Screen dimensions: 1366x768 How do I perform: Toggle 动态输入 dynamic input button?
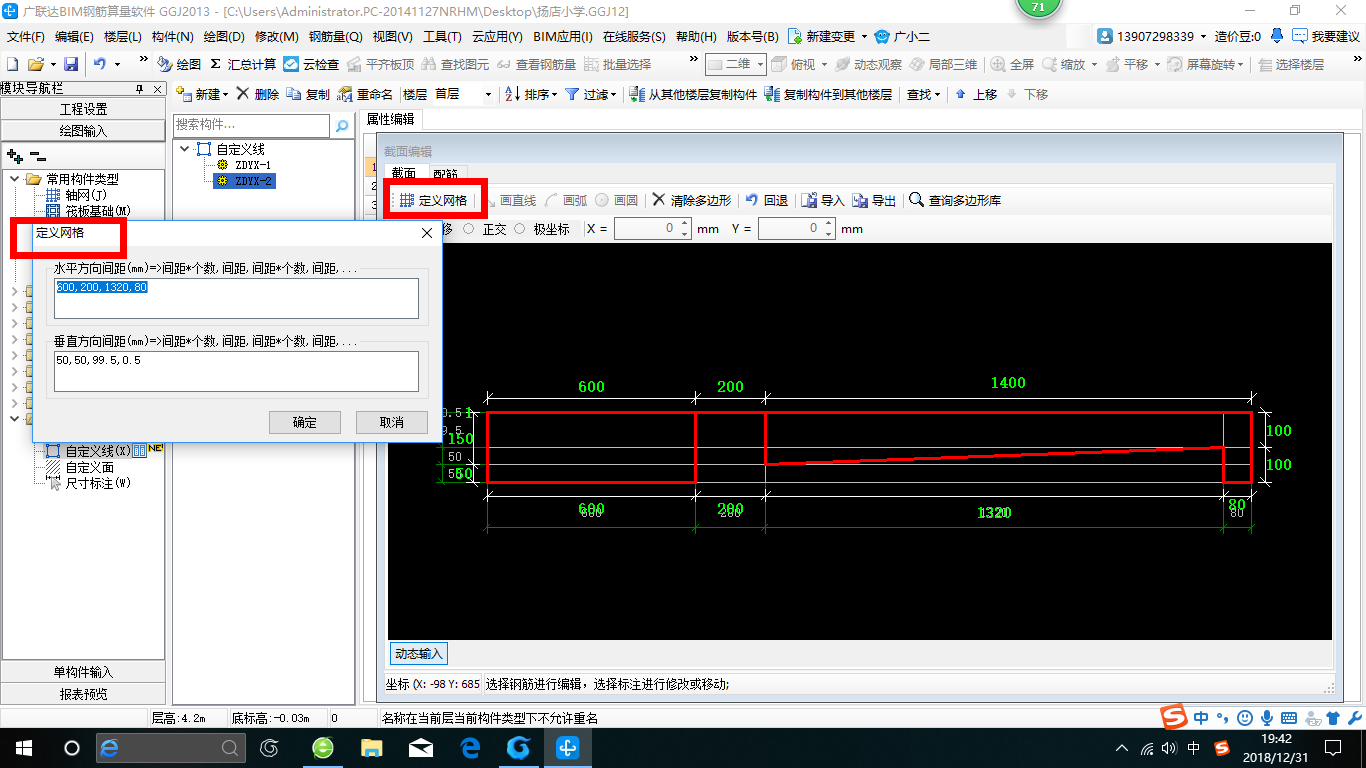click(418, 654)
